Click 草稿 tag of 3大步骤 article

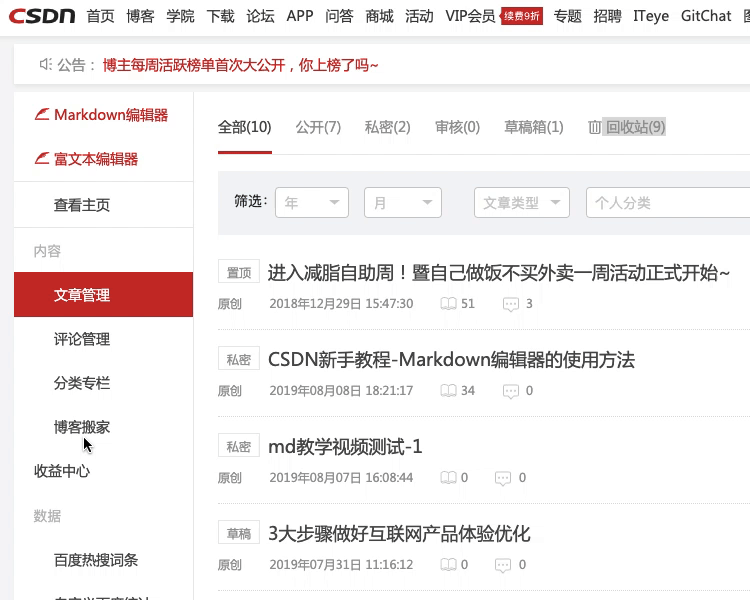point(239,533)
